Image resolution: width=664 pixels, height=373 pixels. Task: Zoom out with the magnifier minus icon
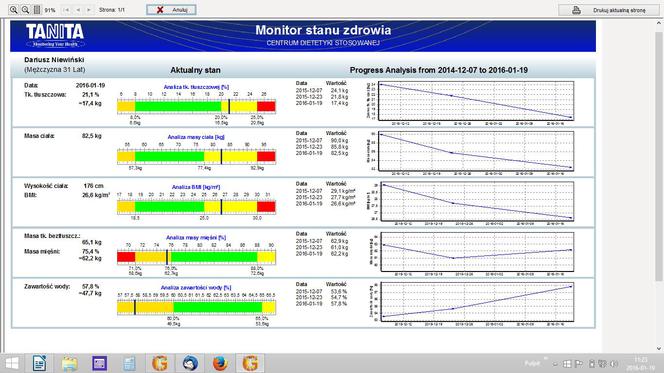coord(25,10)
